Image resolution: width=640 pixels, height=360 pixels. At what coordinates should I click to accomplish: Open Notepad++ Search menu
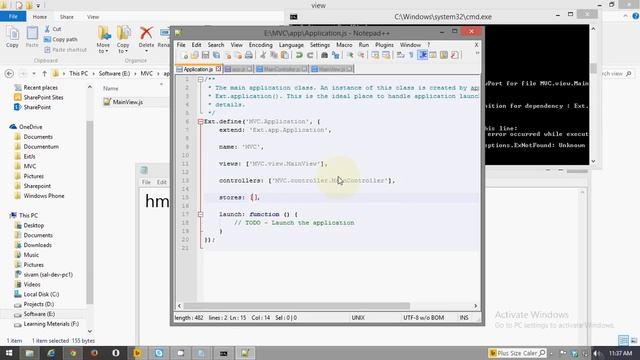pos(216,45)
